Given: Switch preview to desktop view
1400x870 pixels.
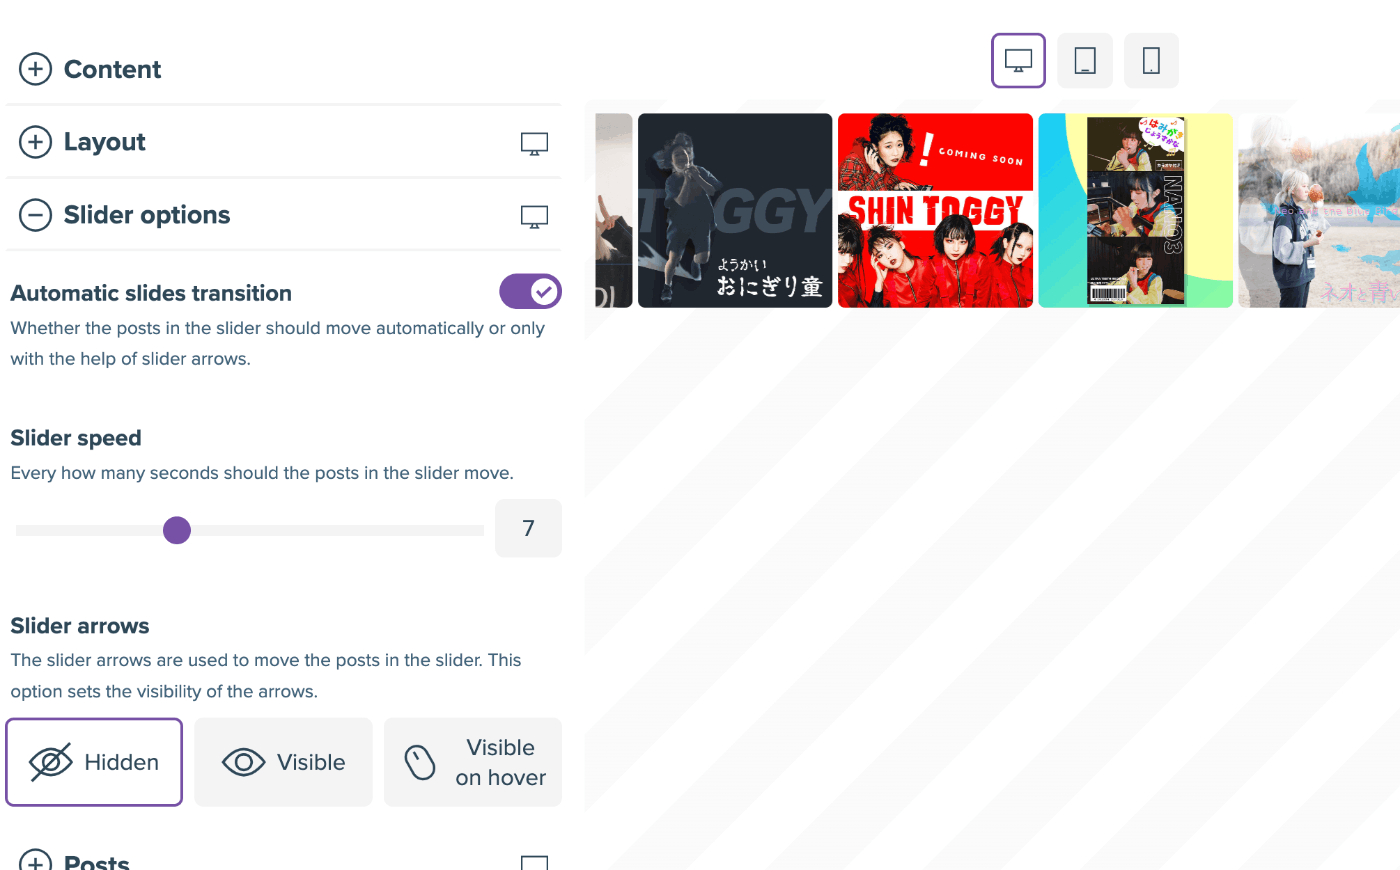Looking at the screenshot, I should tap(1018, 60).
